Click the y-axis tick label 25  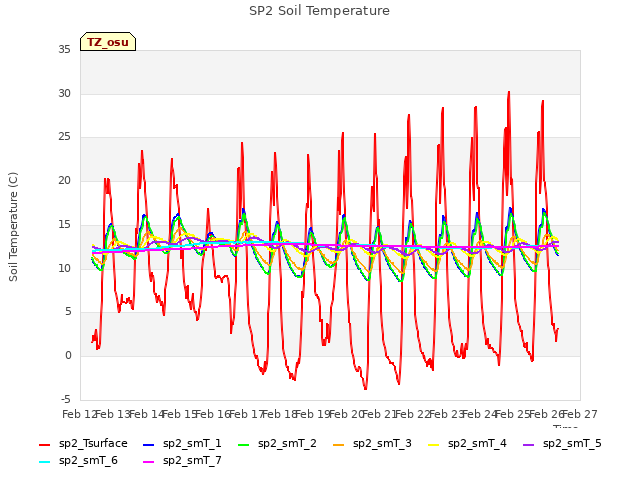(64, 137)
